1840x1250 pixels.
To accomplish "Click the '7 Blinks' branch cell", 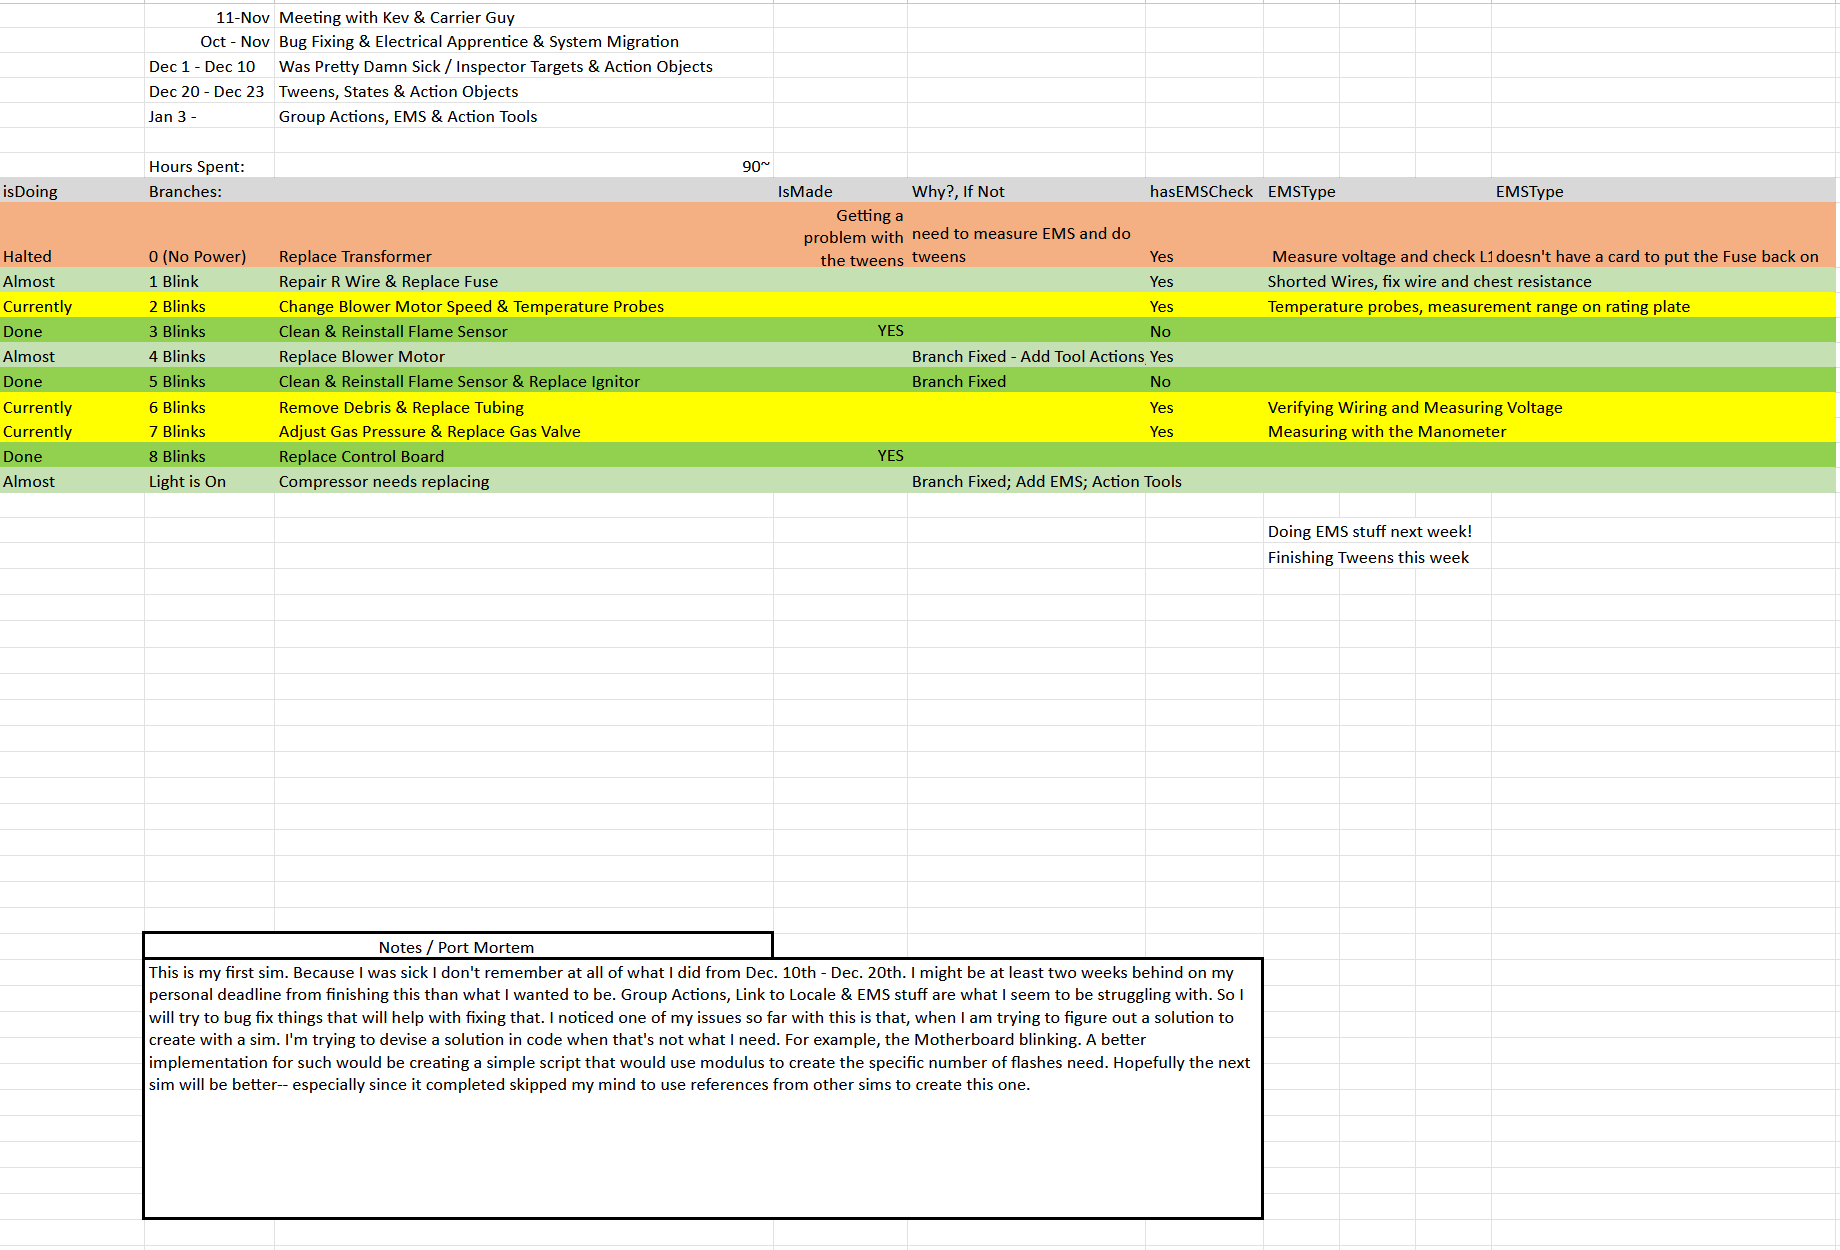I will click(209, 431).
